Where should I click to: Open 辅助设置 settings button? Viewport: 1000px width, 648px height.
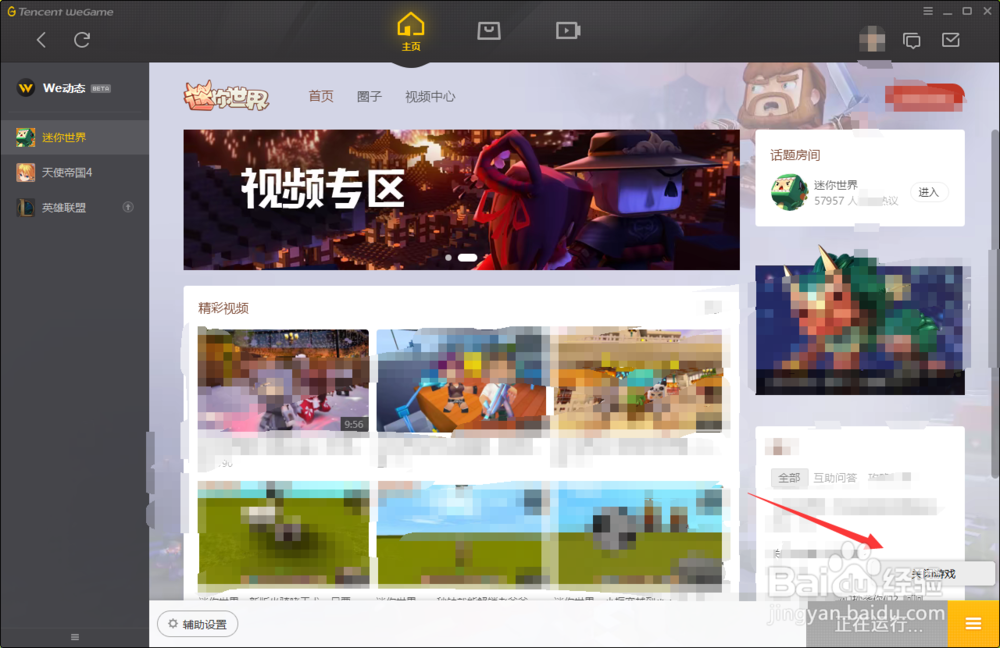(x=198, y=624)
